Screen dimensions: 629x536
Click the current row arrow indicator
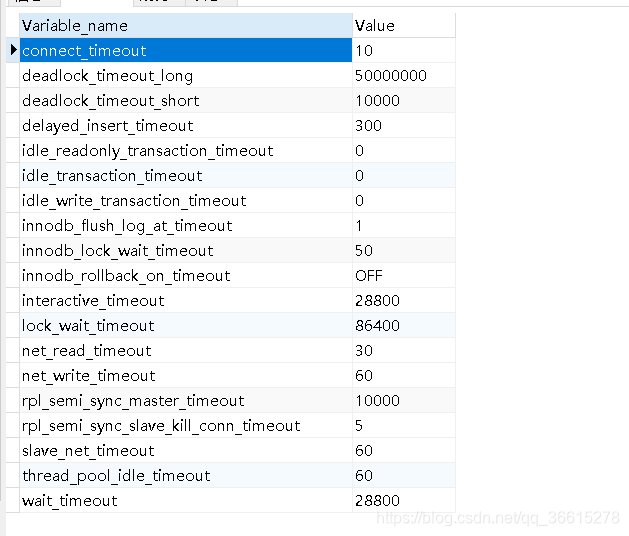[x=13, y=50]
